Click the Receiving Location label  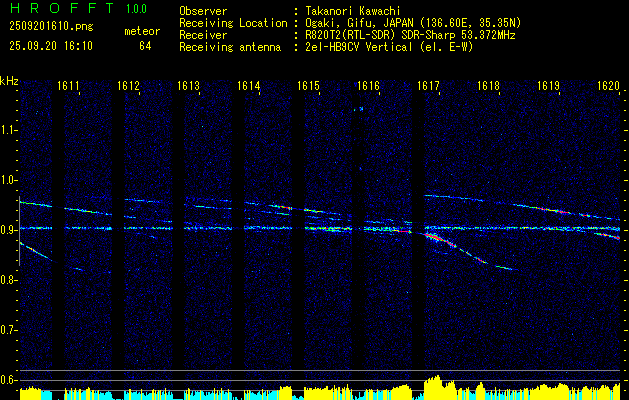point(233,23)
